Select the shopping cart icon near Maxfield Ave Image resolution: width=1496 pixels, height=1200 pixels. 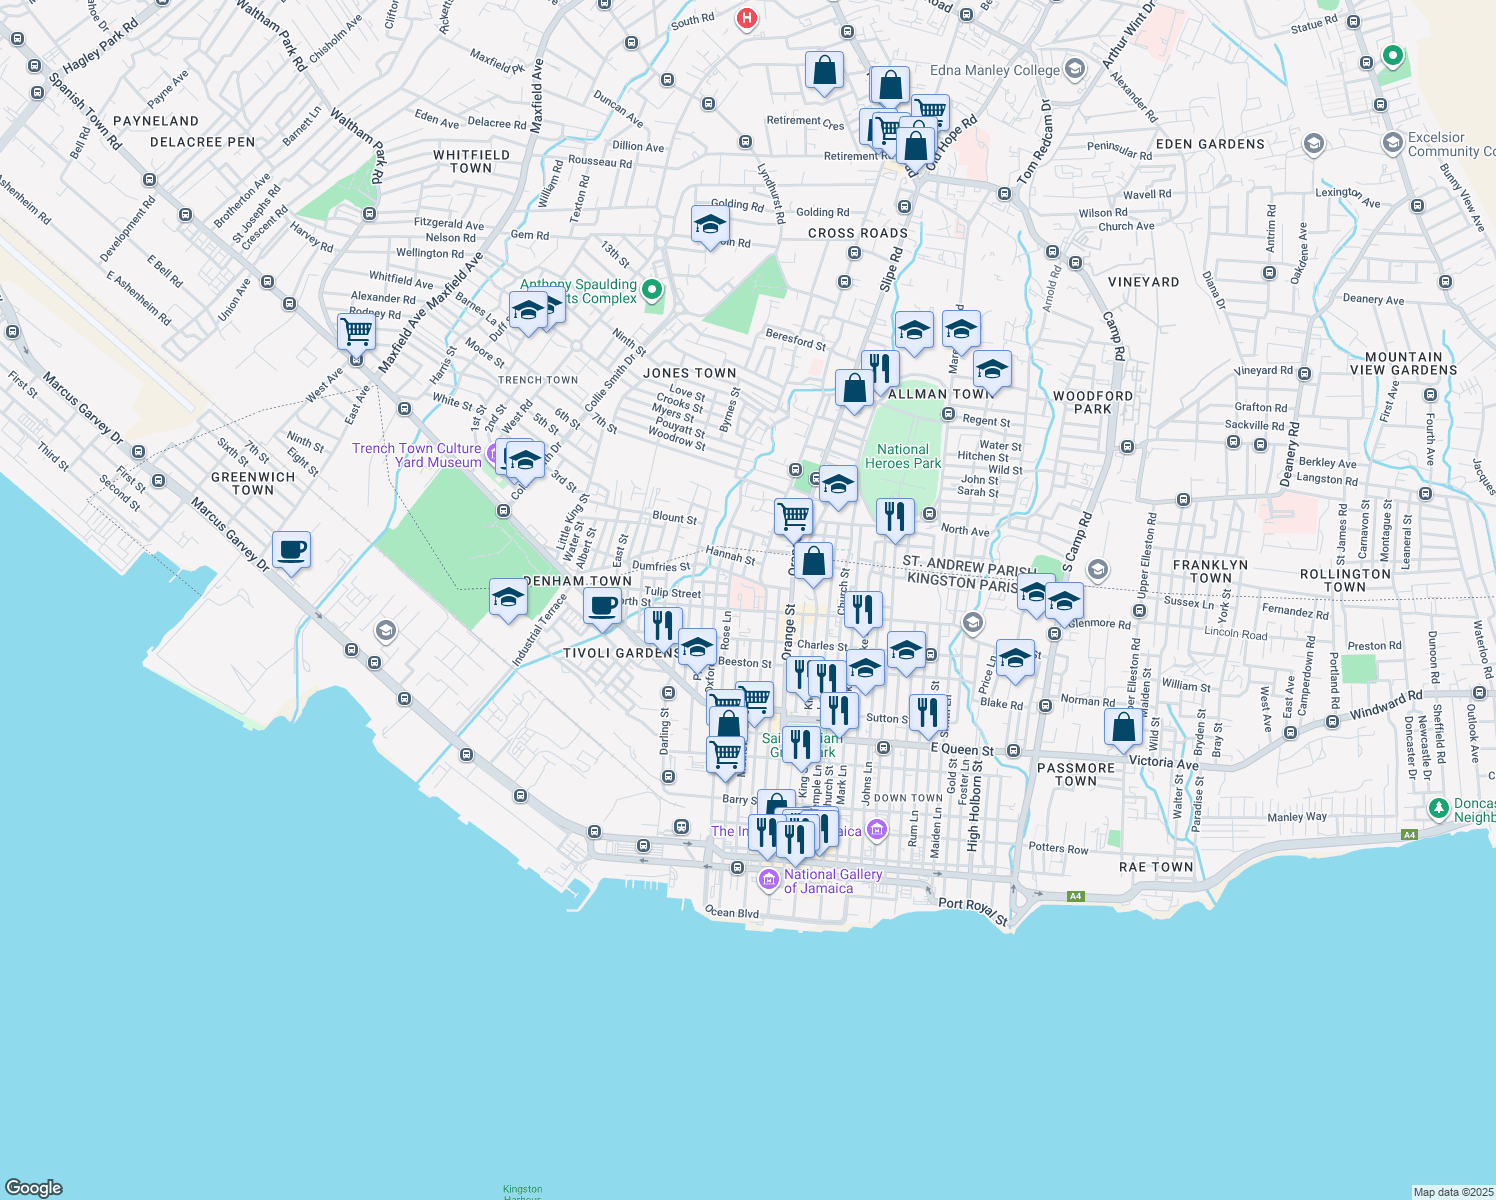tap(356, 331)
